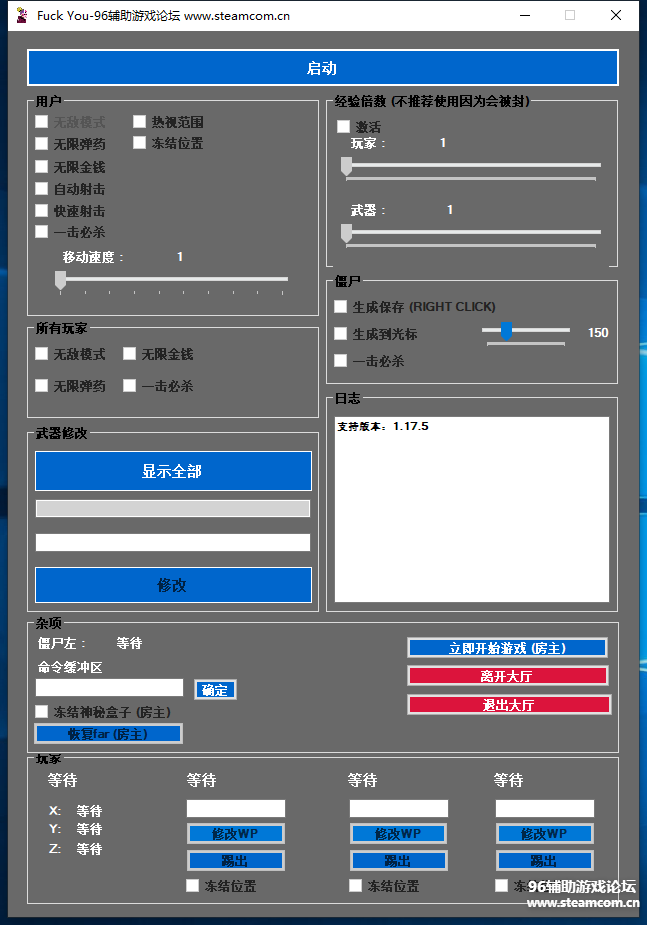The height and width of the screenshot is (925, 647).
Task: Enable the 热视范围 checkbox
Action: [139, 122]
